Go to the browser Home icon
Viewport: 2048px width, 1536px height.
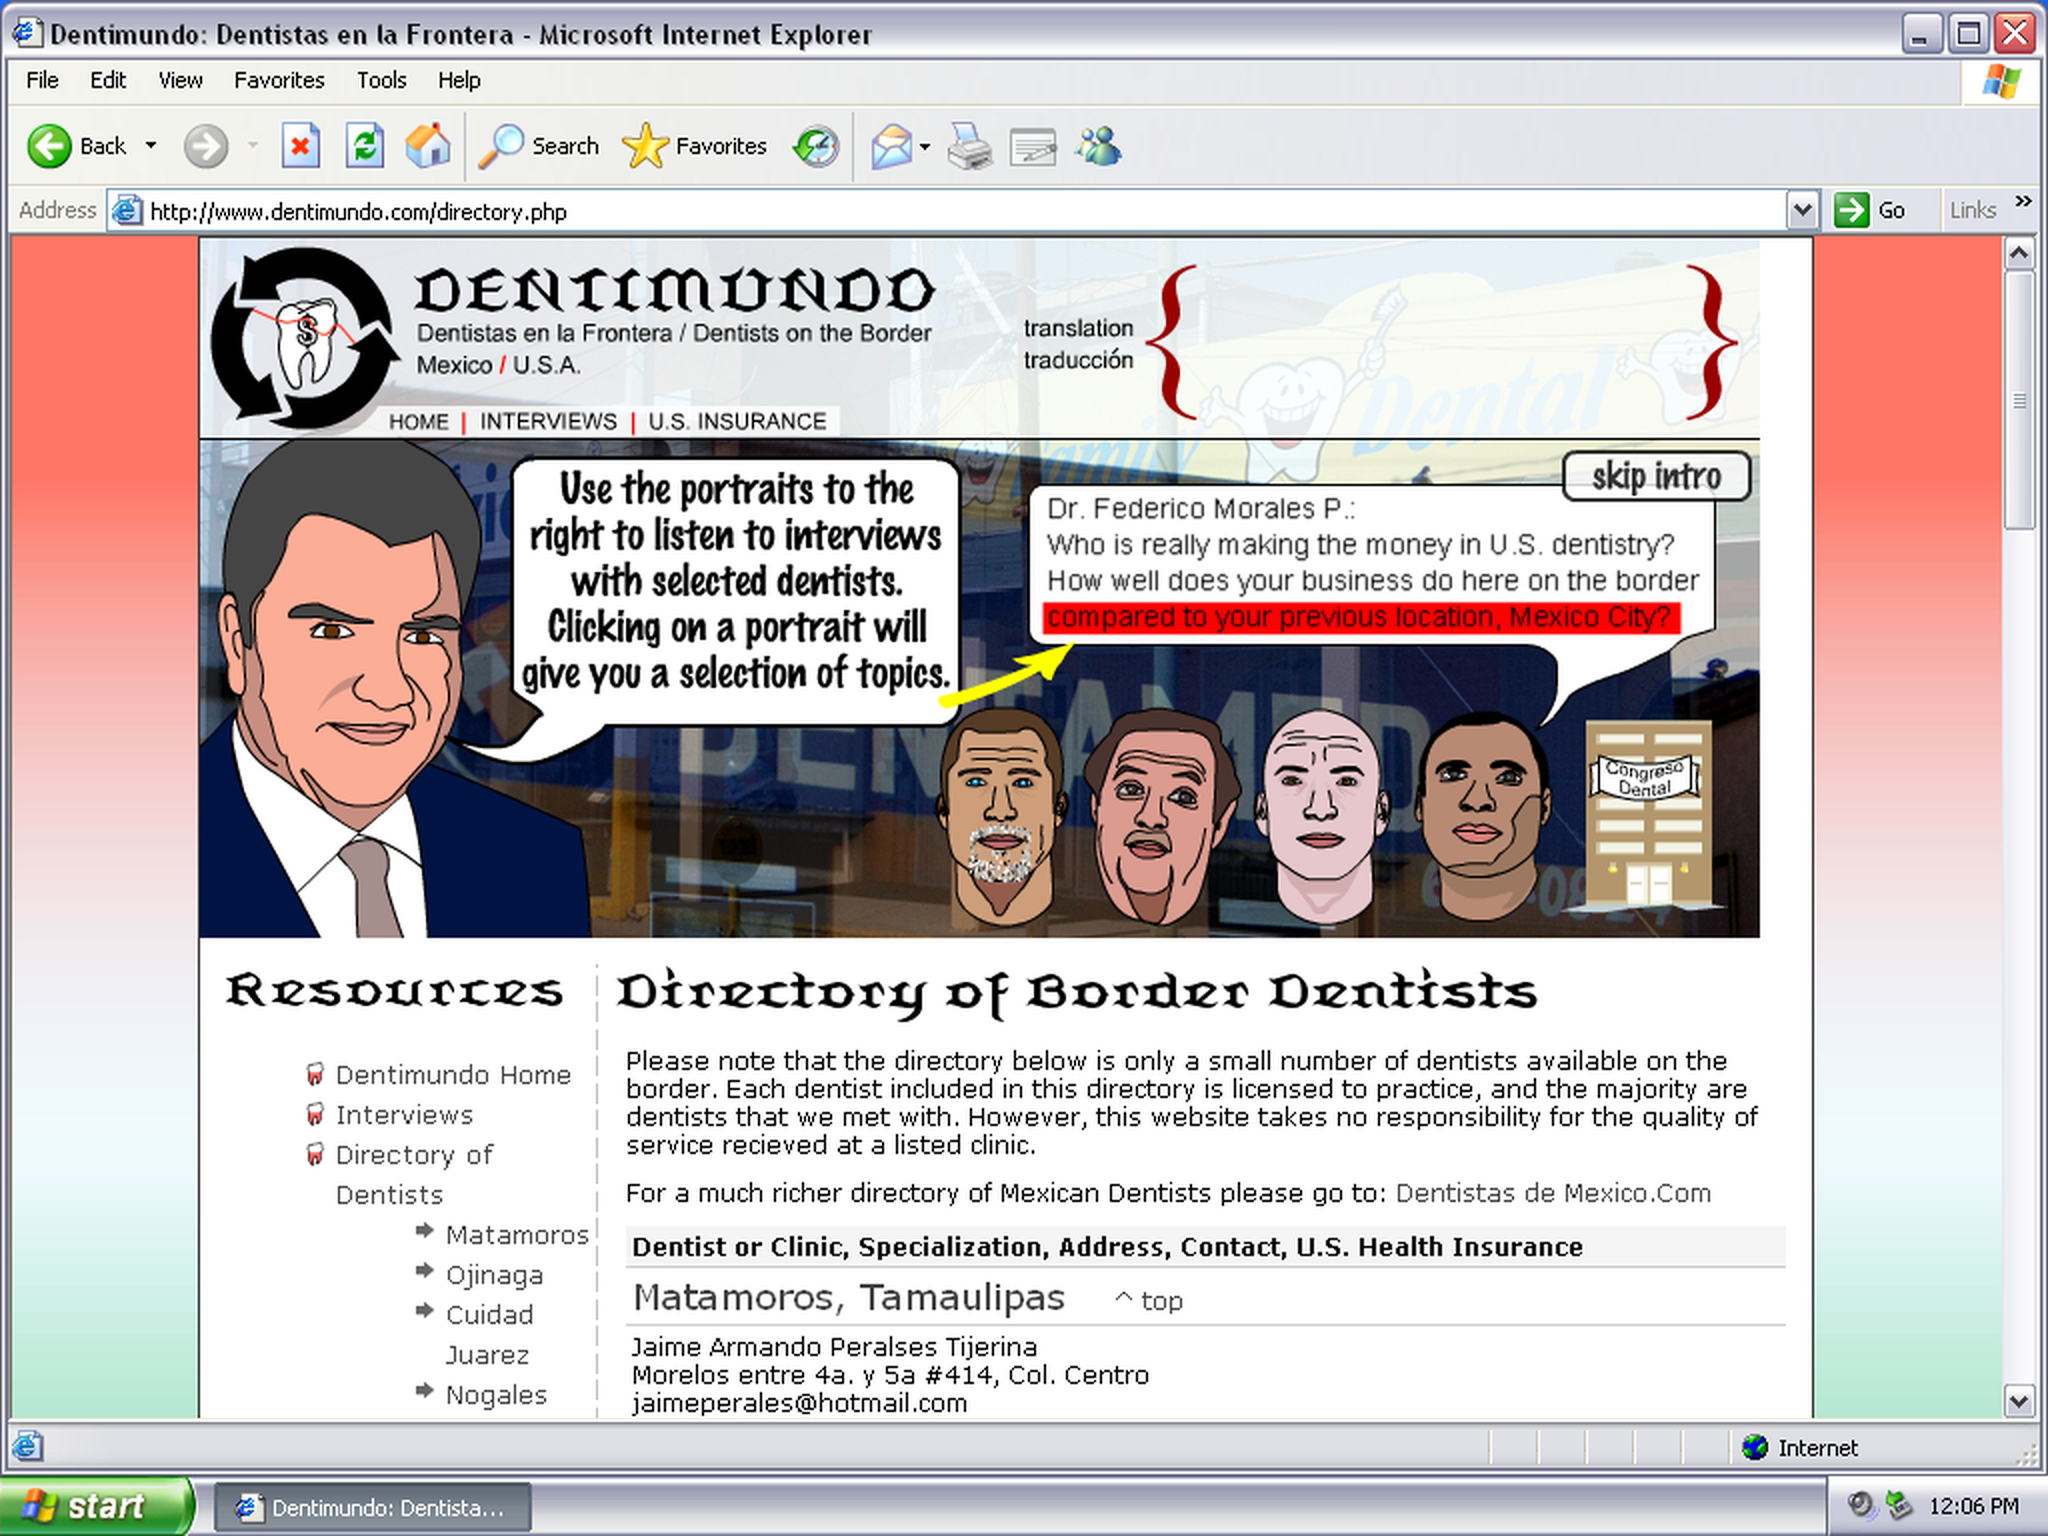pos(428,147)
